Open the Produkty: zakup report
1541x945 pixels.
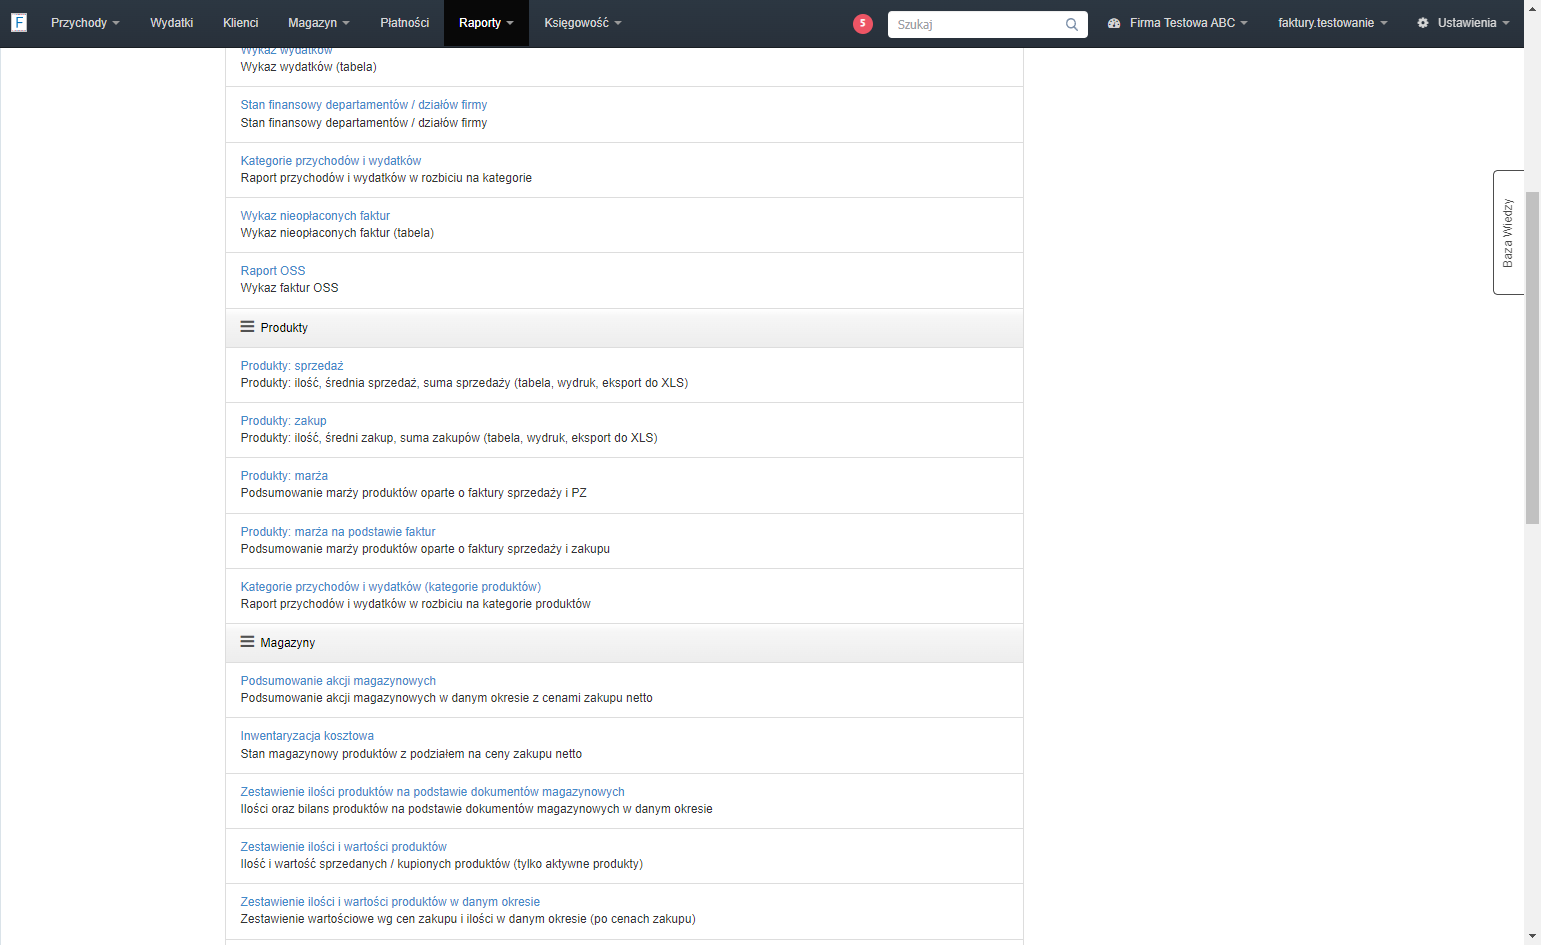[284, 421]
